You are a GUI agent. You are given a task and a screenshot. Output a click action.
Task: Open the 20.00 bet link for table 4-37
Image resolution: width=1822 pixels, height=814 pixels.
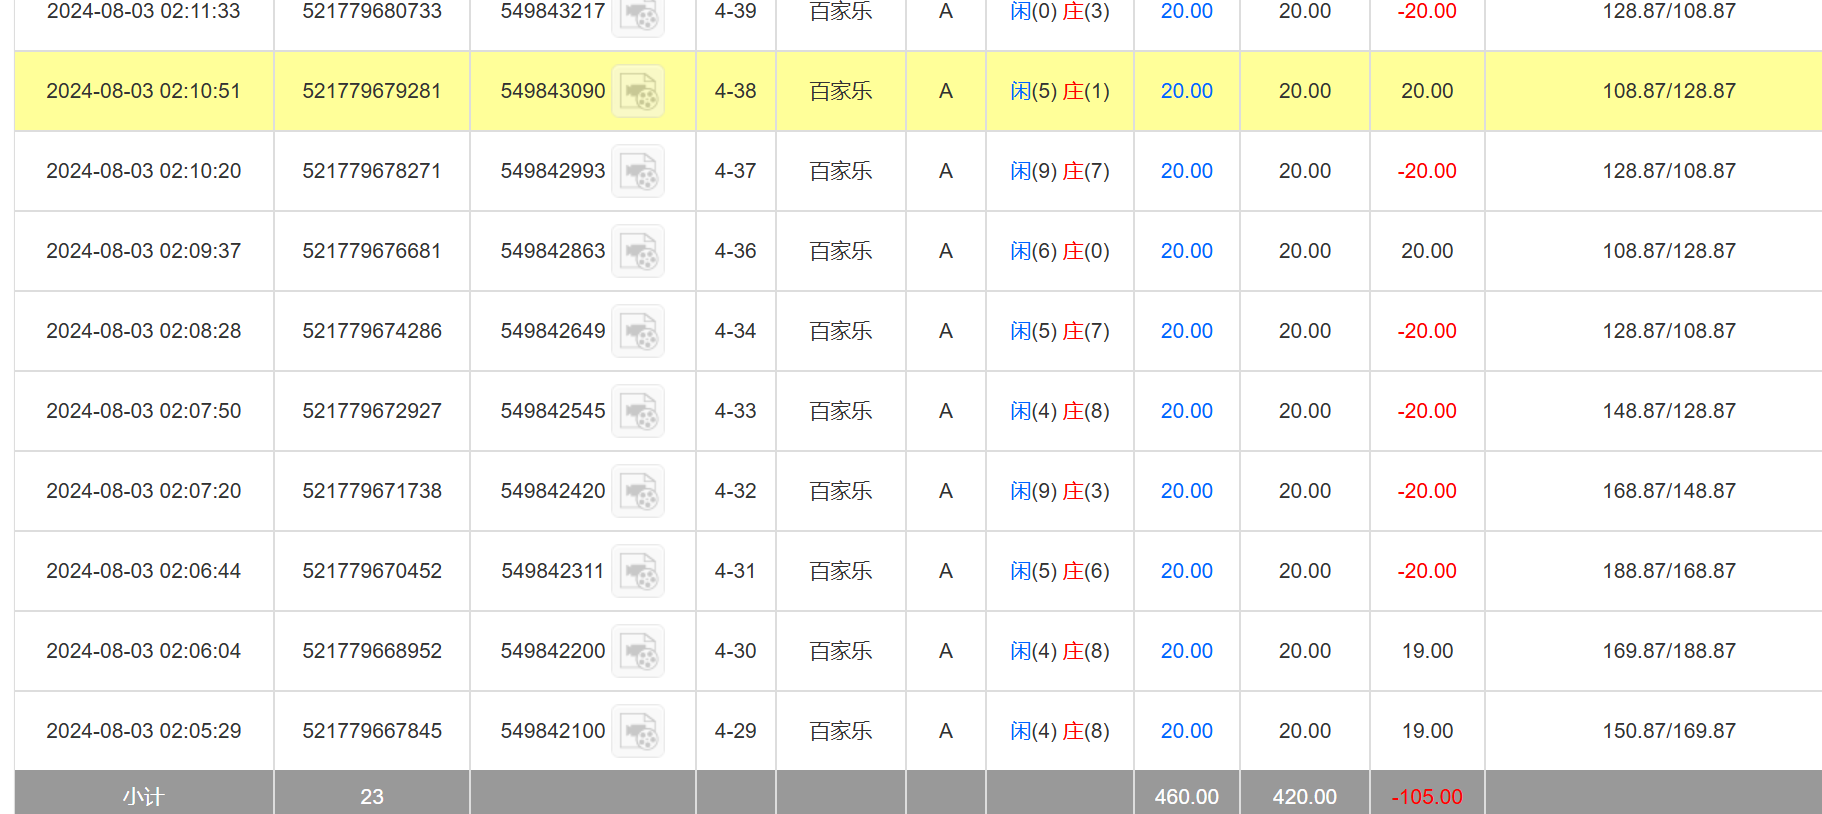click(x=1186, y=171)
